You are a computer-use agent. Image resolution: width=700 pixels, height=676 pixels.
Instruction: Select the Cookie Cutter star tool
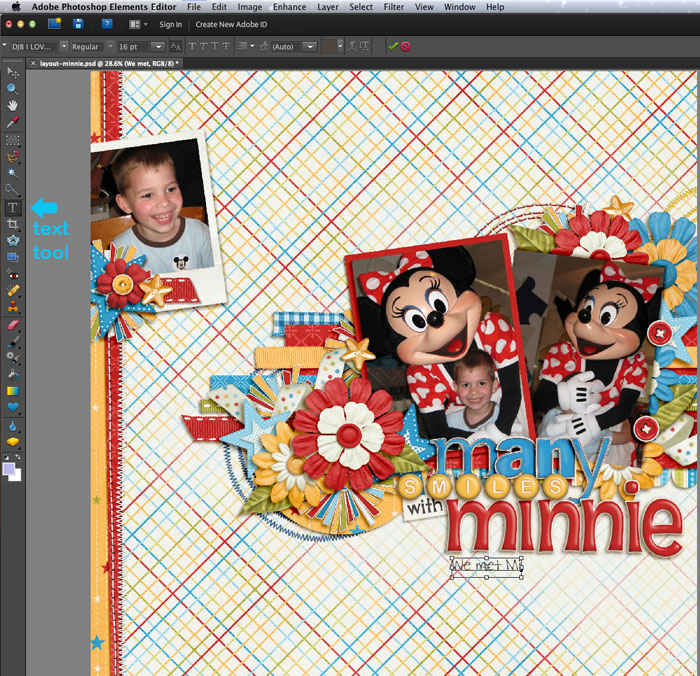pos(12,241)
